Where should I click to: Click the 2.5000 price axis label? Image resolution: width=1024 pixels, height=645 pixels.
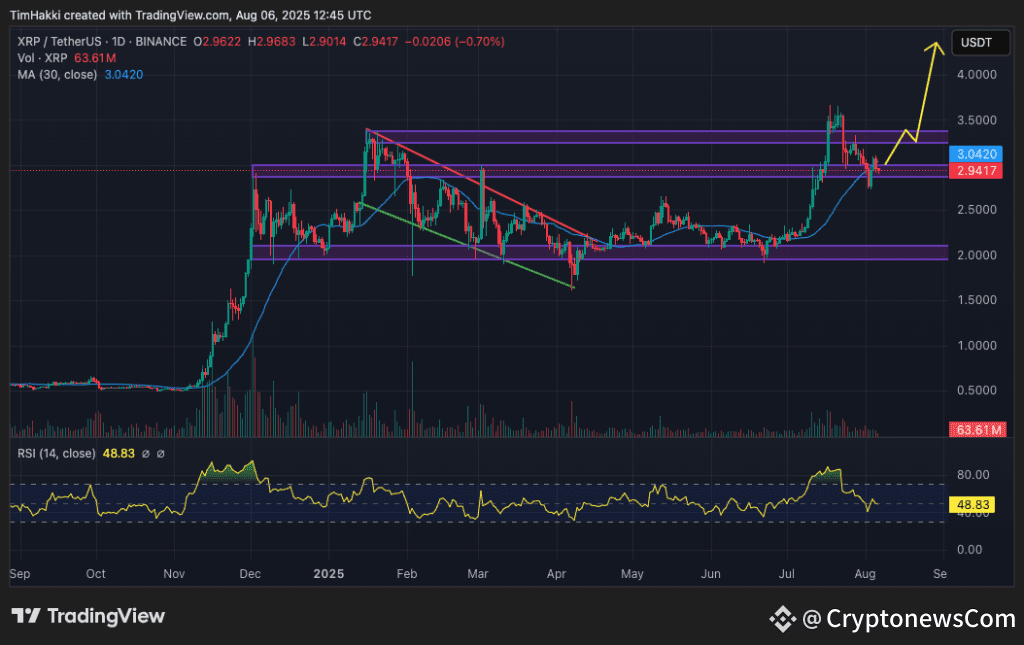click(977, 210)
